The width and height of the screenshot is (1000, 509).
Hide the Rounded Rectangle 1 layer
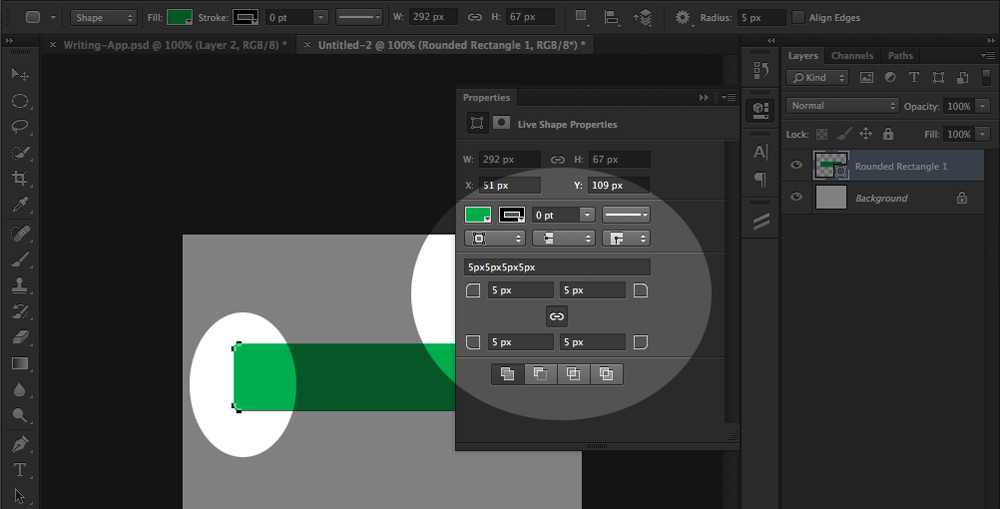[x=797, y=166]
